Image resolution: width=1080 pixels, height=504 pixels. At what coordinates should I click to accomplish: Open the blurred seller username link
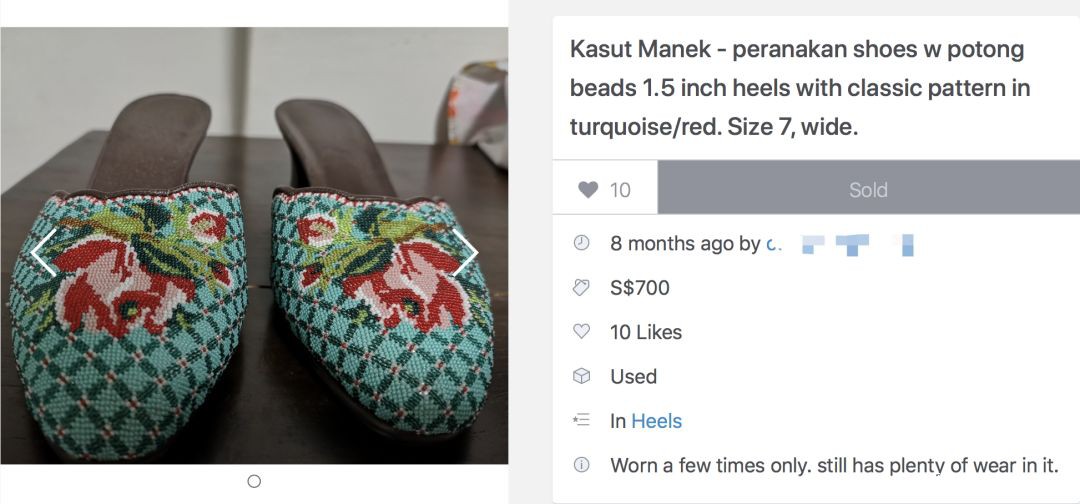(x=840, y=244)
